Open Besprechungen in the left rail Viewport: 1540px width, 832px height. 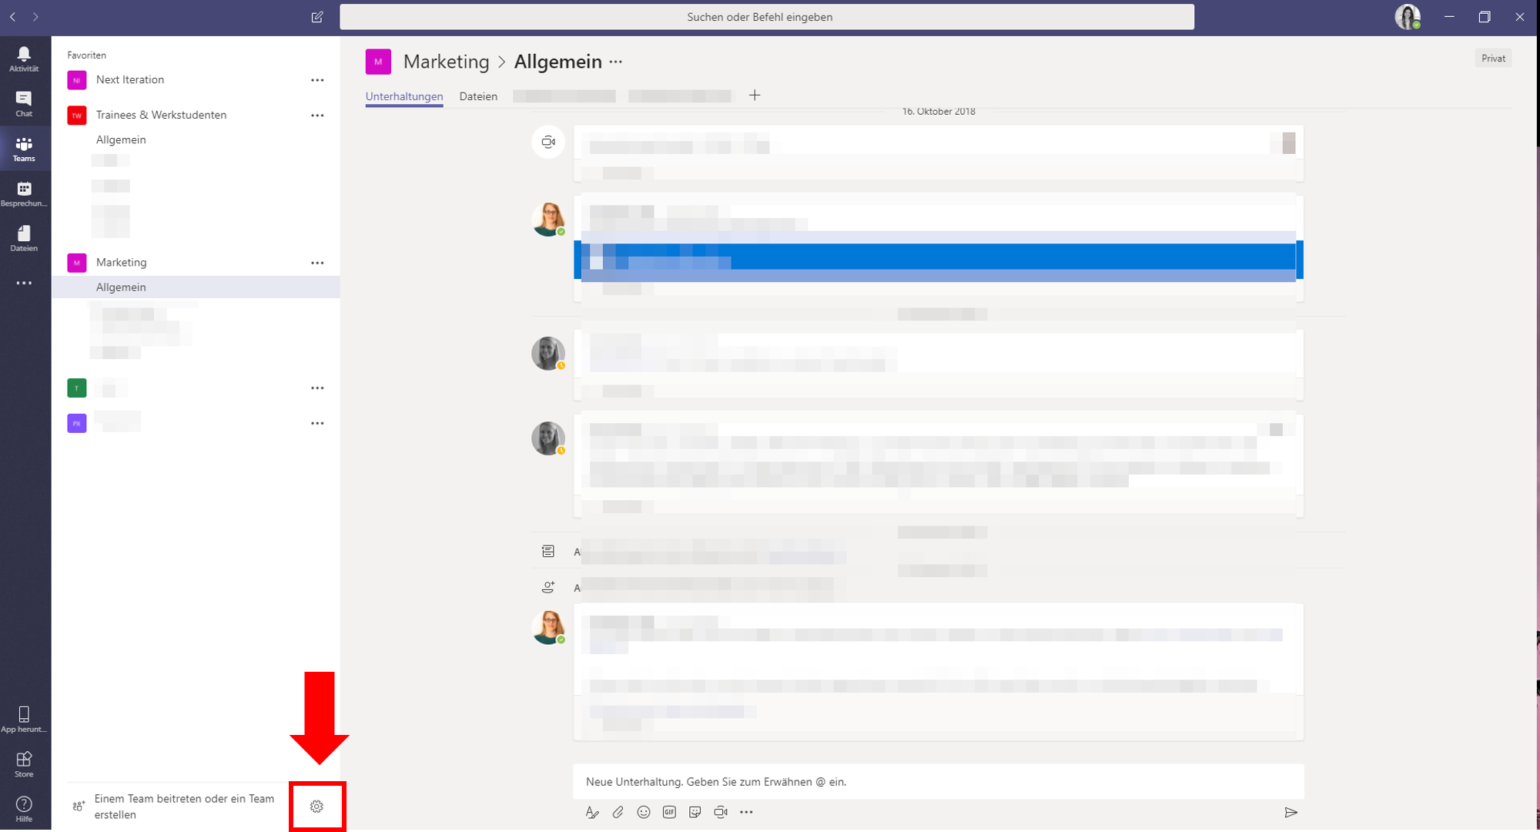pyautogui.click(x=23, y=193)
